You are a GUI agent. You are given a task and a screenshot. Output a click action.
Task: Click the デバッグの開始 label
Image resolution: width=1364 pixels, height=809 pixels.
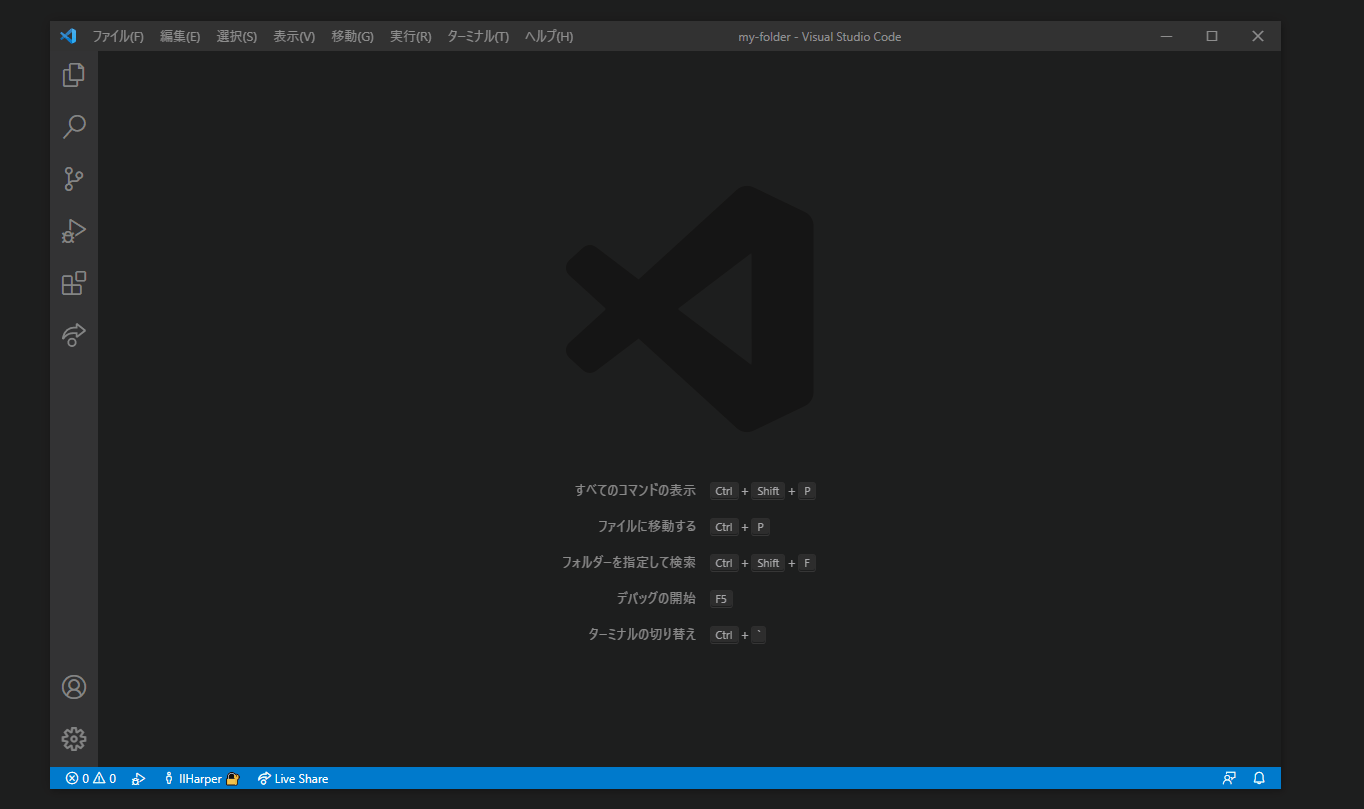(x=656, y=598)
